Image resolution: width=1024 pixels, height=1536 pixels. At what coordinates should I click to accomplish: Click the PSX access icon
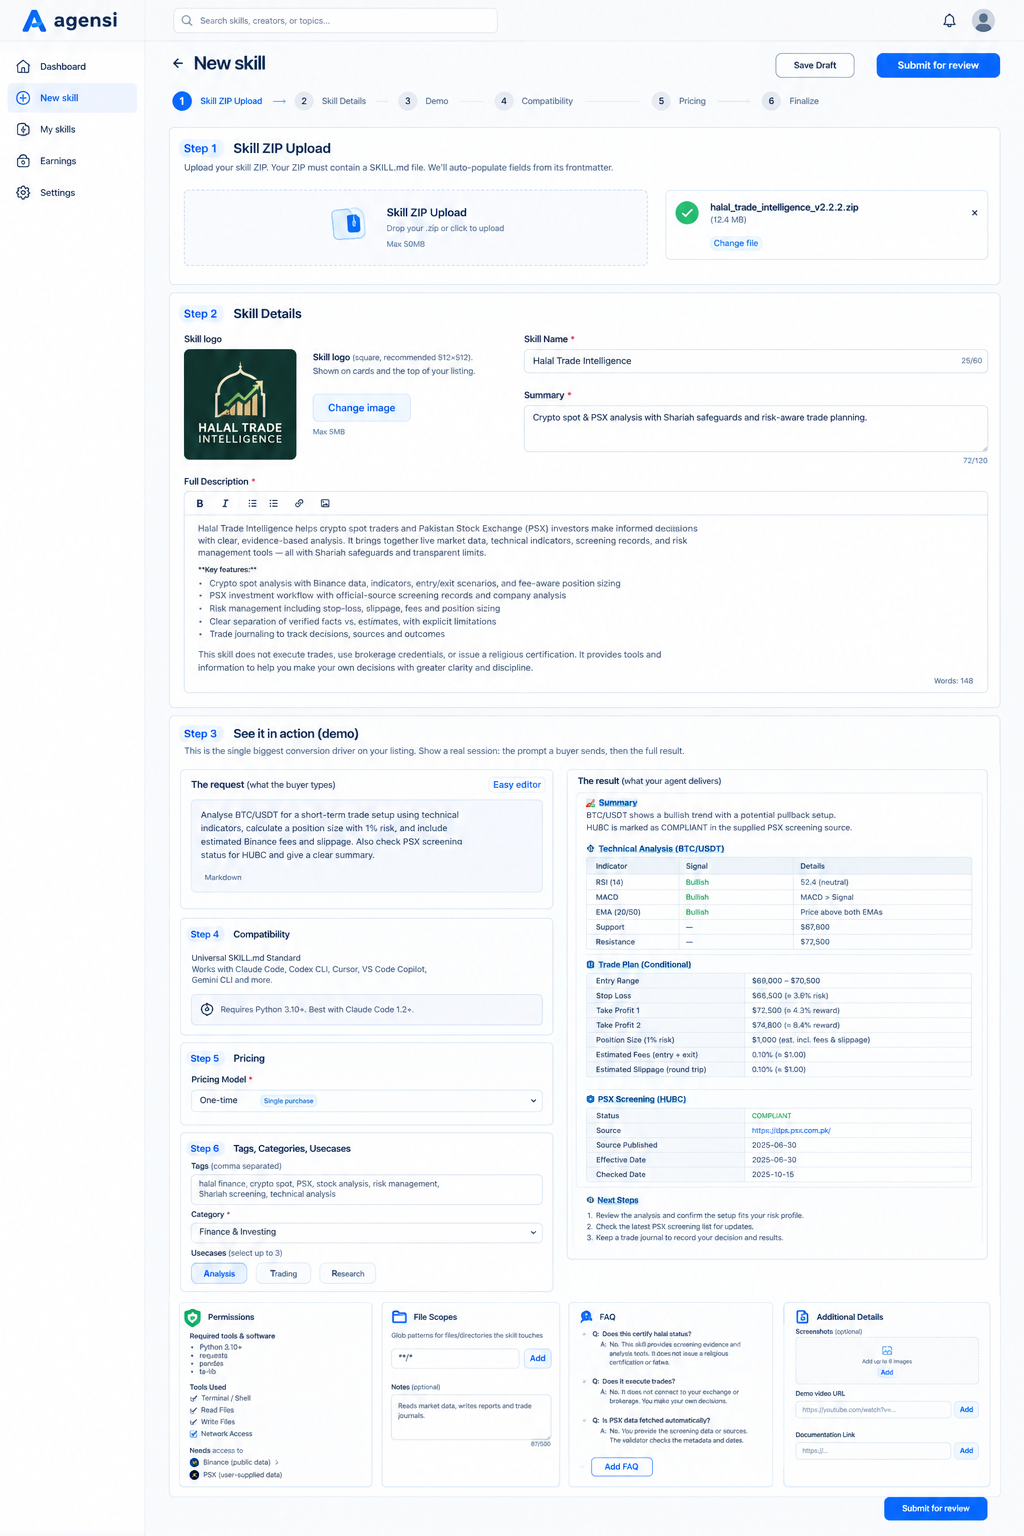(x=194, y=1475)
